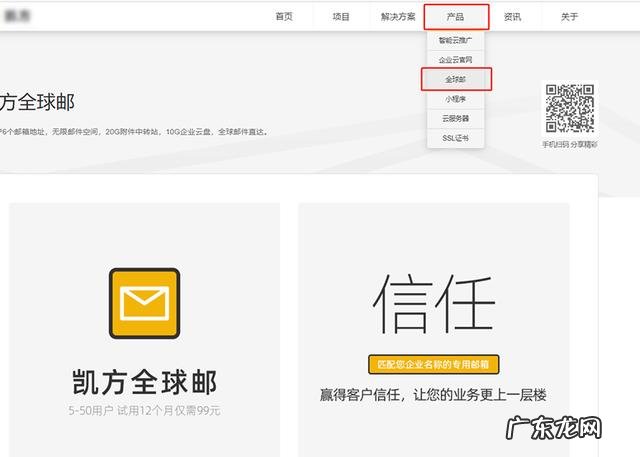The width and height of the screenshot is (640, 457).
Task: Open the 解决方案 nav item
Action: coord(398,17)
